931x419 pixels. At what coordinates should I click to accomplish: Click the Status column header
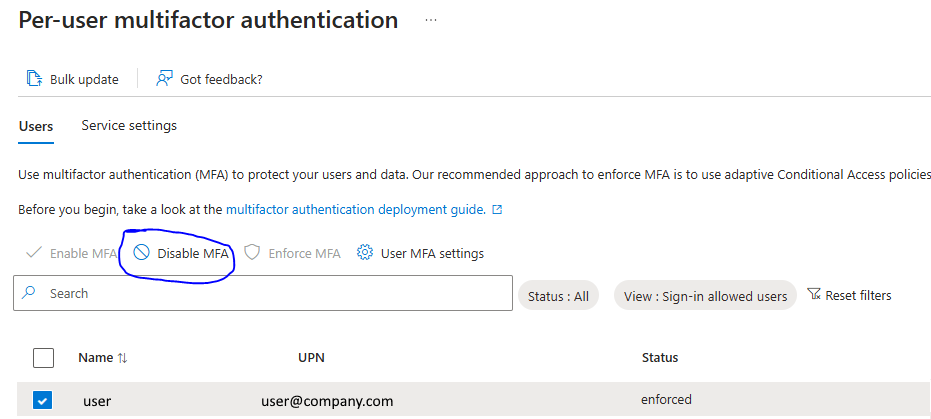[x=660, y=358]
